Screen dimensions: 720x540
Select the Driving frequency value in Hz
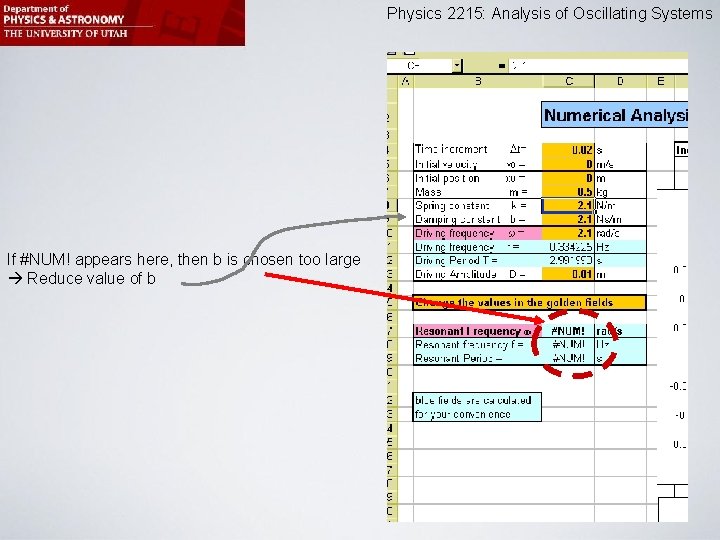(x=568, y=247)
